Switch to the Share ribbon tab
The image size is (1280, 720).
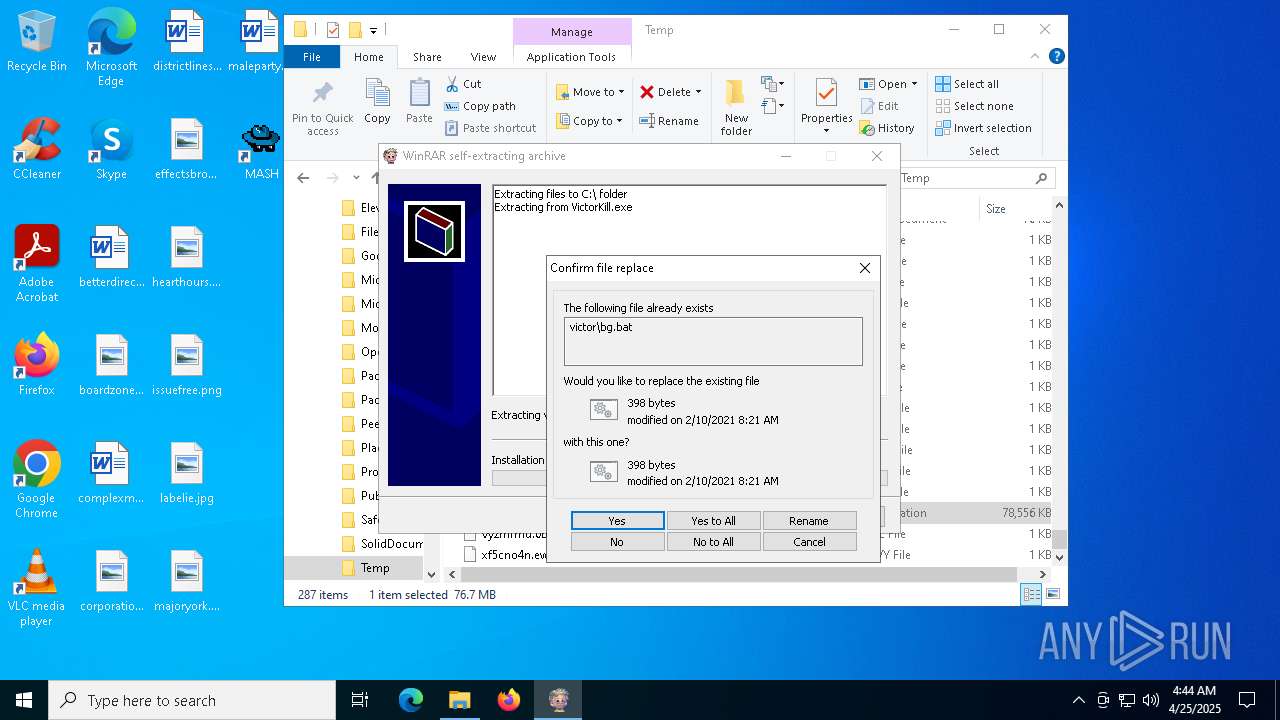(427, 57)
